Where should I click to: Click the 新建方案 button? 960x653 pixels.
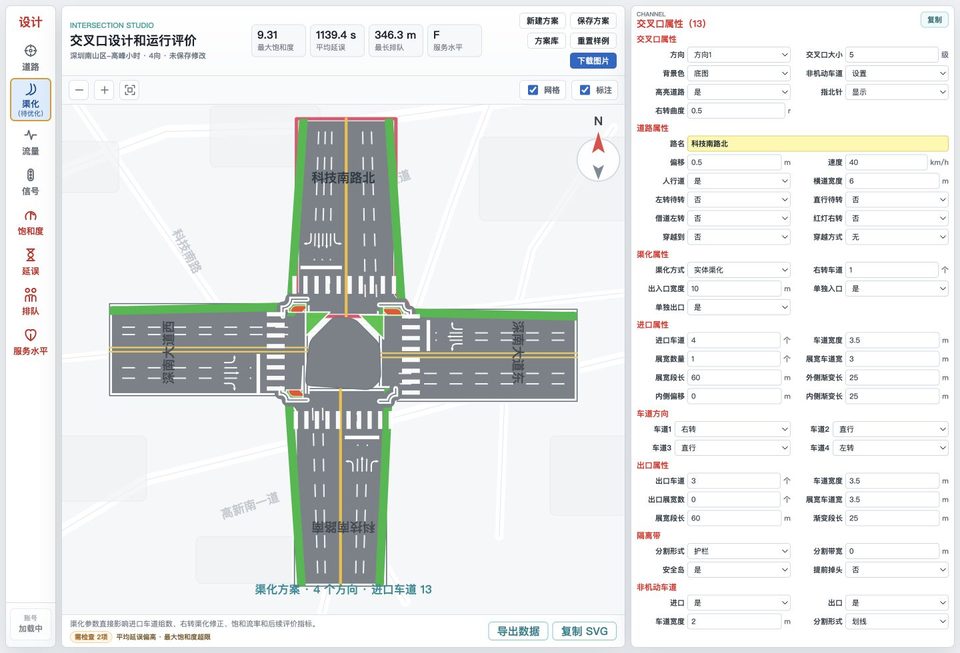(542, 21)
